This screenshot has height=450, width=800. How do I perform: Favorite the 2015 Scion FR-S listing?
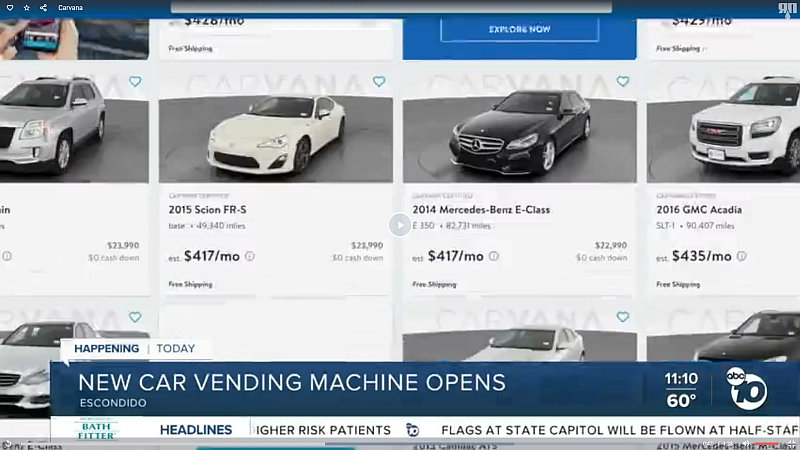(379, 81)
